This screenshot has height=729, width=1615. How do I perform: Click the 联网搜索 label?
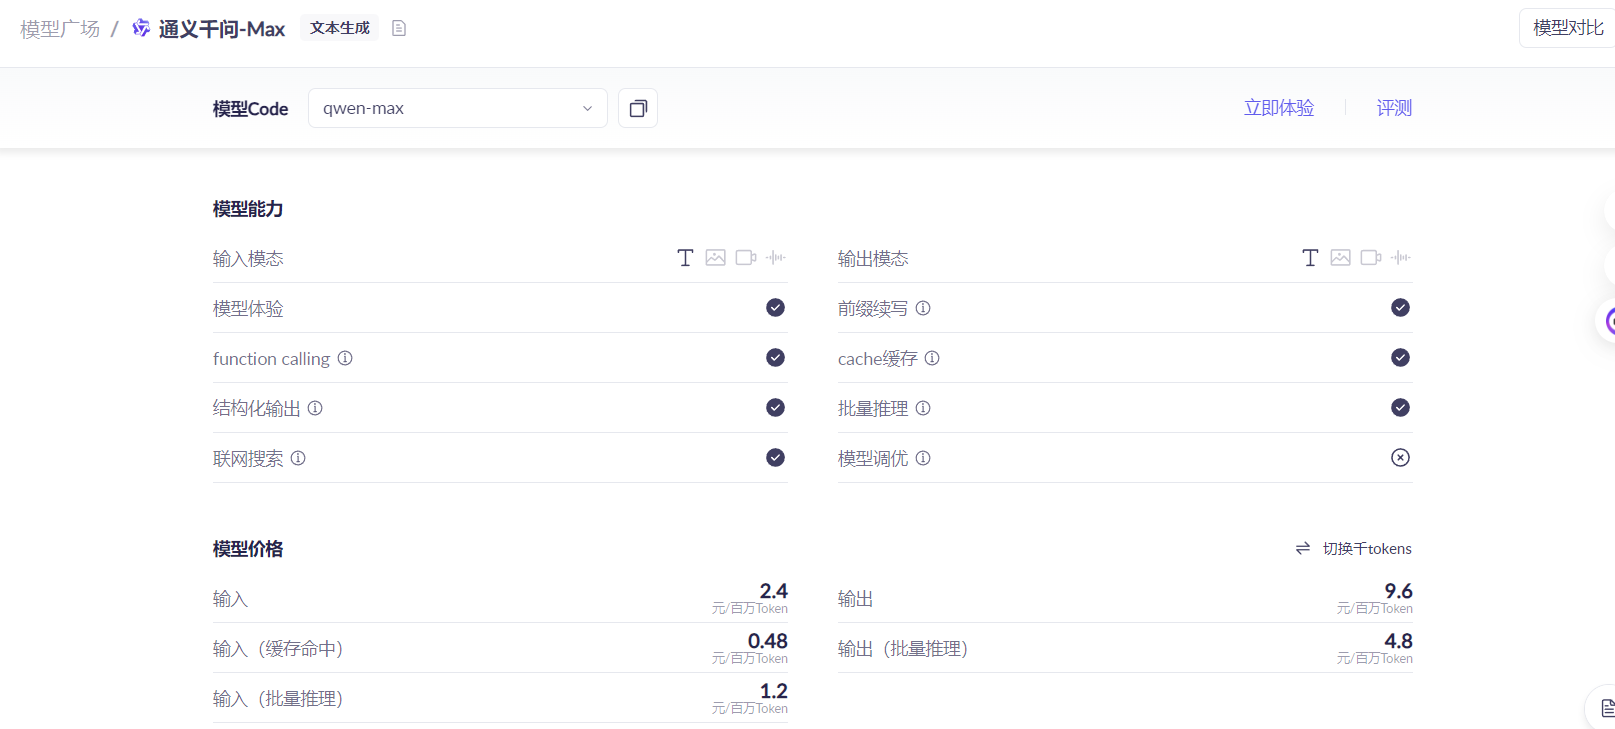tap(248, 459)
